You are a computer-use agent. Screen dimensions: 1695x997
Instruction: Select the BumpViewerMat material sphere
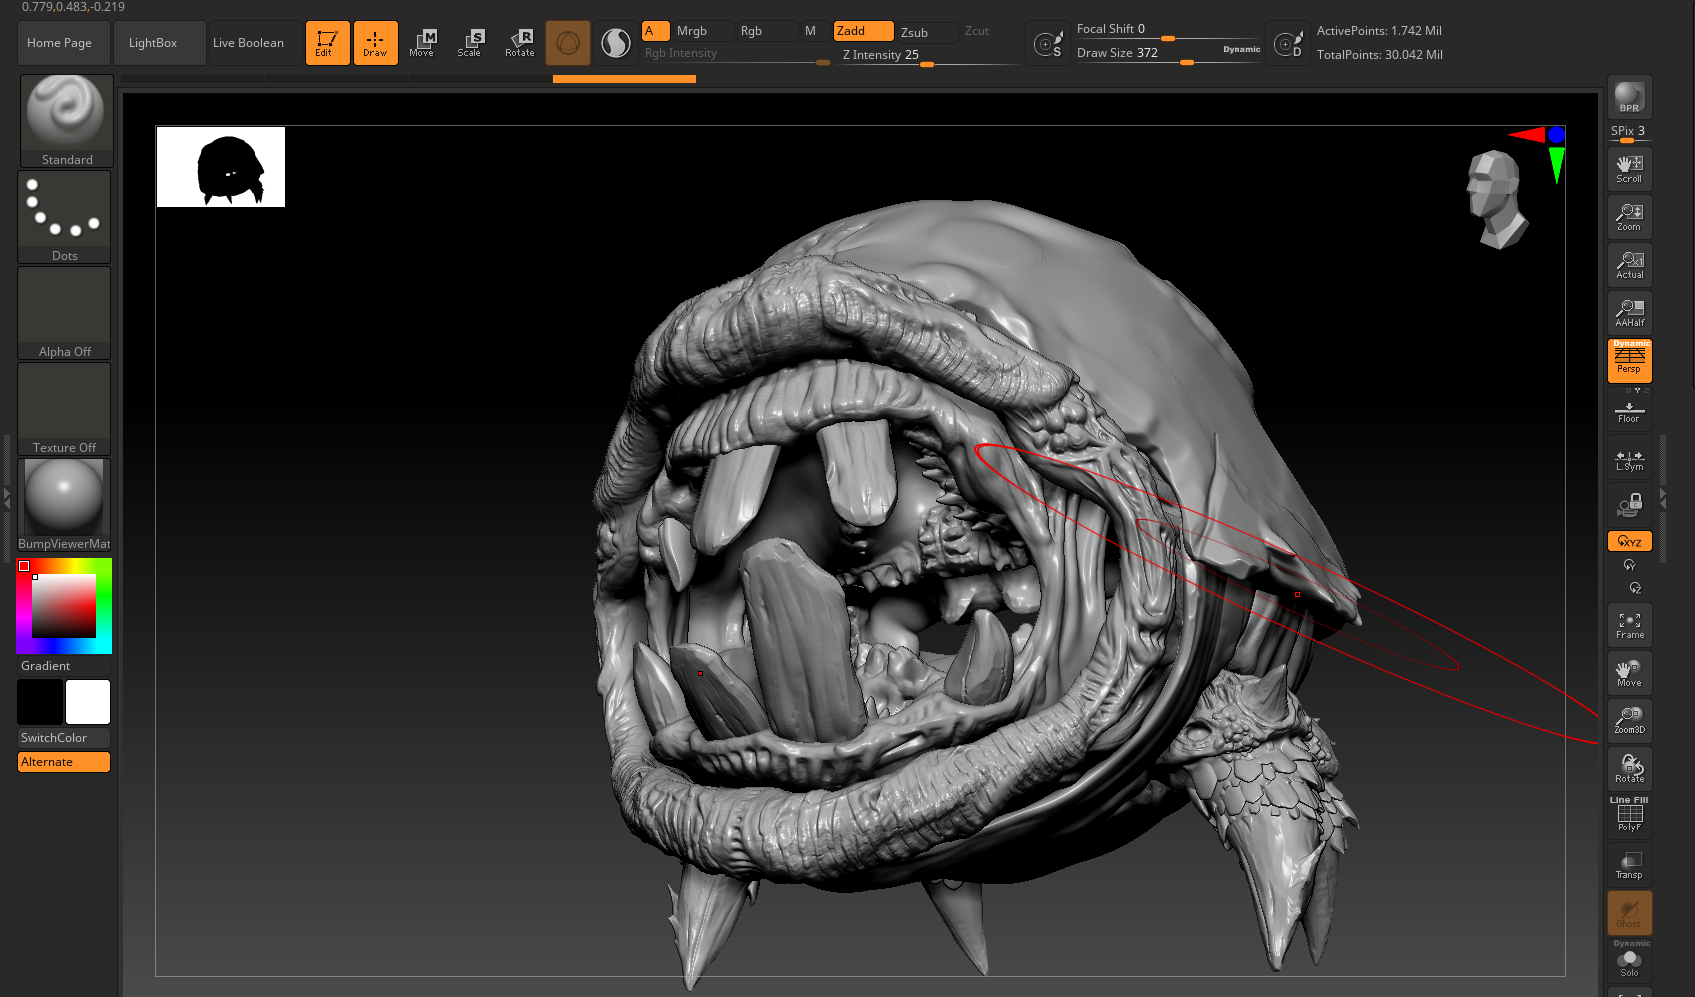(63, 497)
